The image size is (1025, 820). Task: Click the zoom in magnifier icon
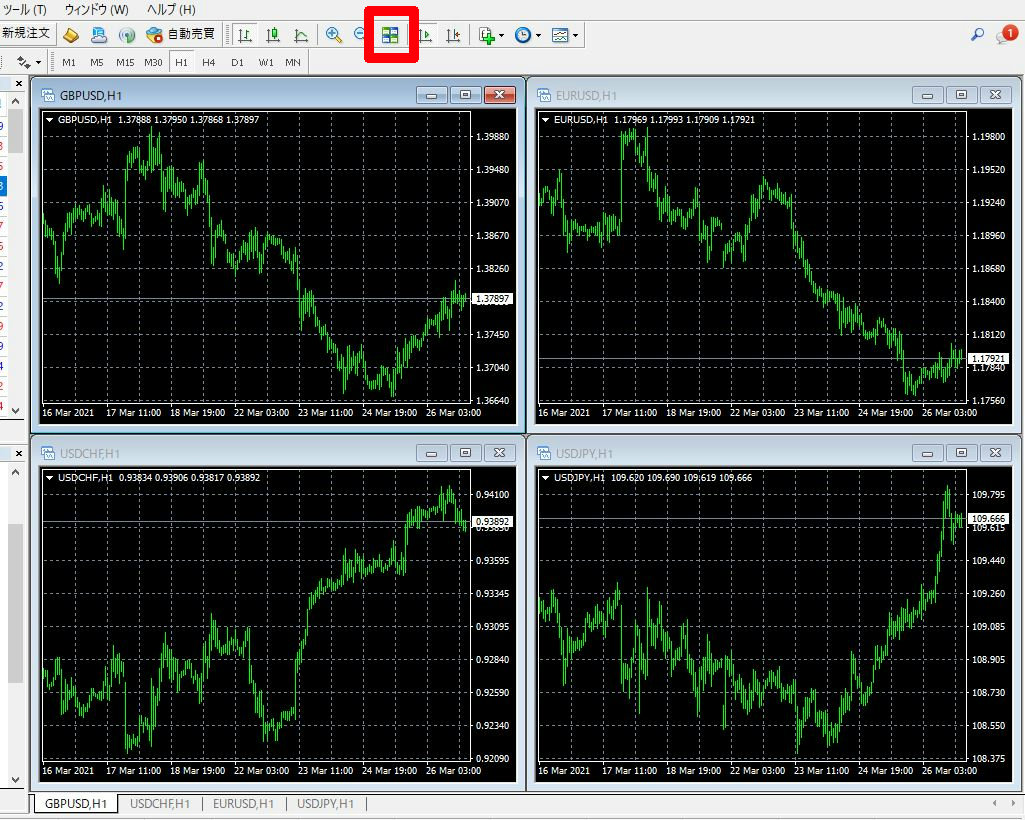[334, 34]
